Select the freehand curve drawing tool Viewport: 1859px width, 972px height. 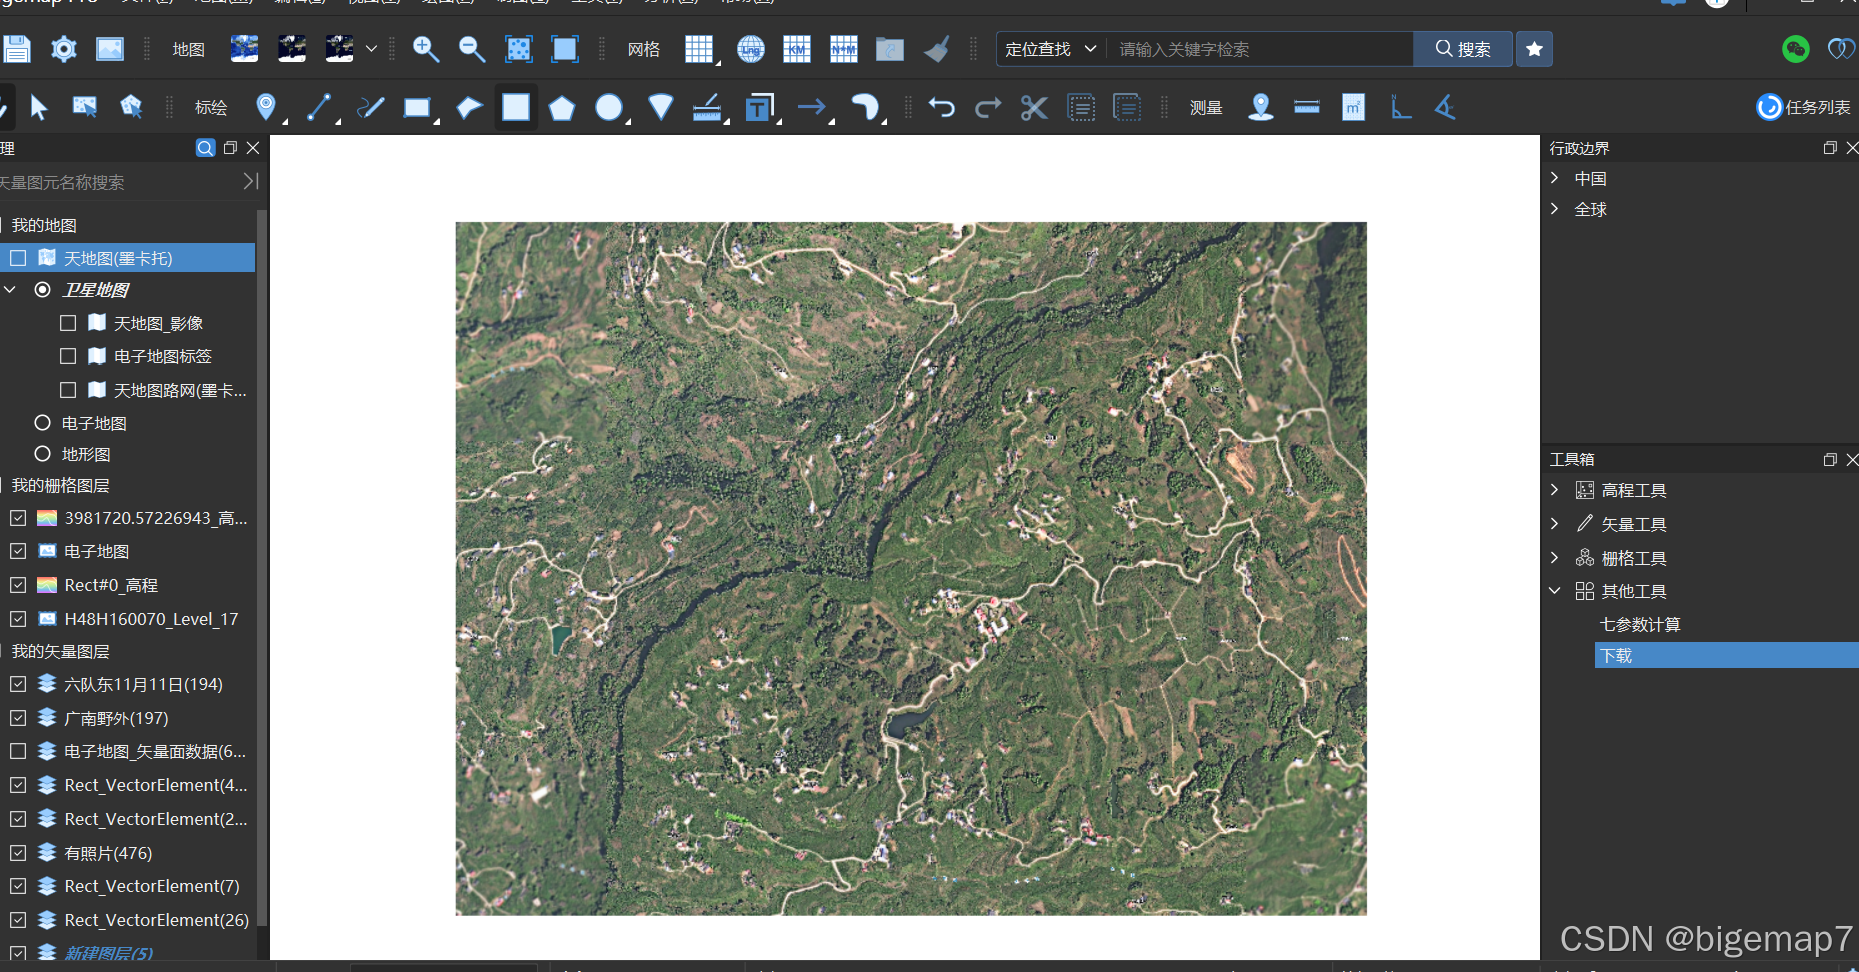click(370, 107)
